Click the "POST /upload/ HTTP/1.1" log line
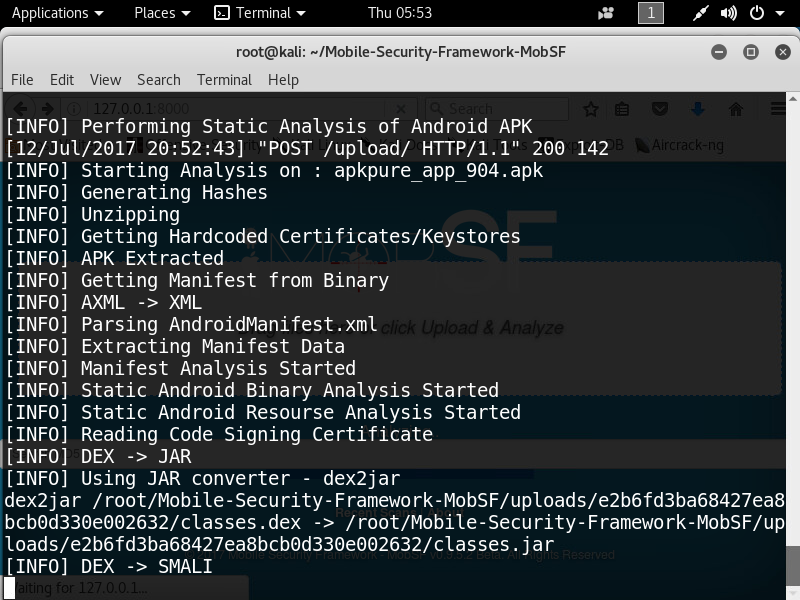The width and height of the screenshot is (800, 600). [307, 148]
